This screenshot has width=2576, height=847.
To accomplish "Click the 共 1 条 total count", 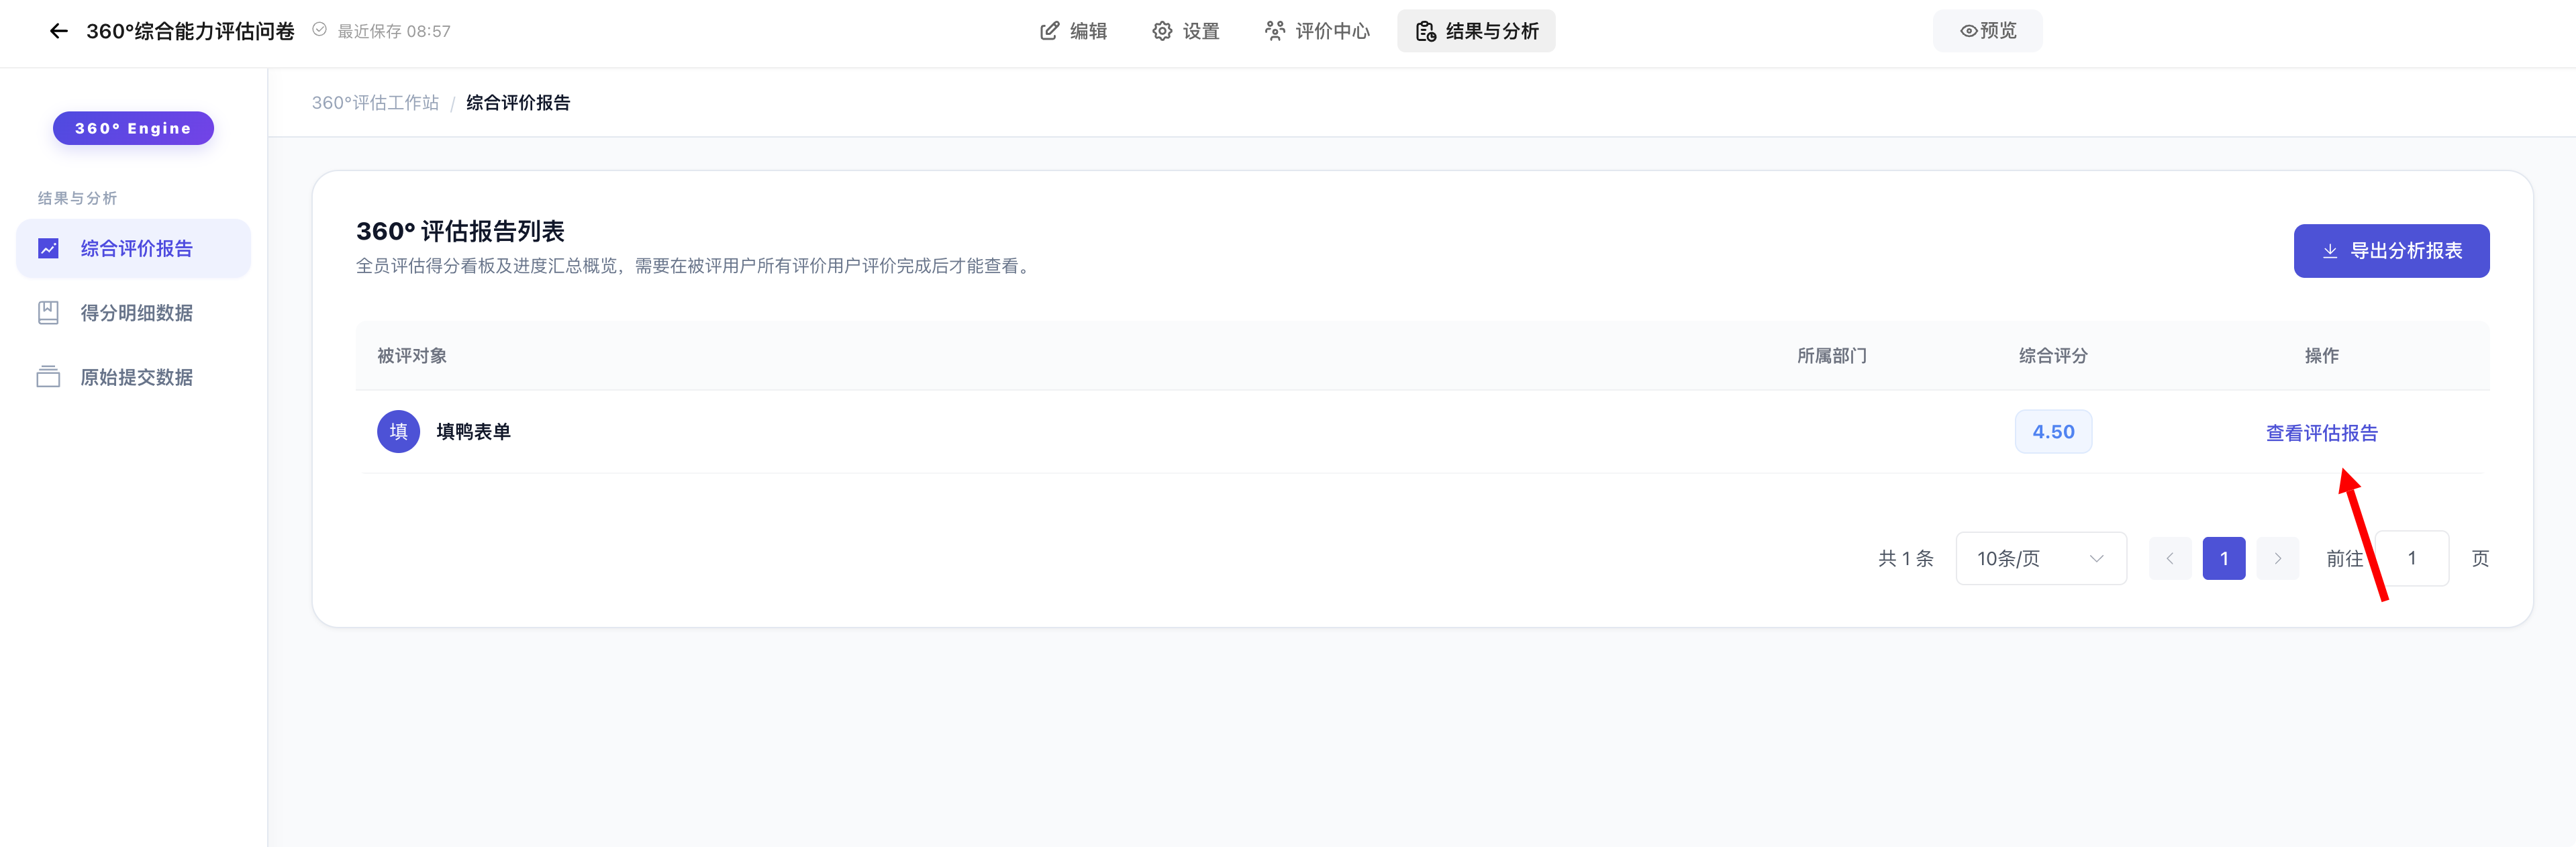I will tap(1905, 558).
